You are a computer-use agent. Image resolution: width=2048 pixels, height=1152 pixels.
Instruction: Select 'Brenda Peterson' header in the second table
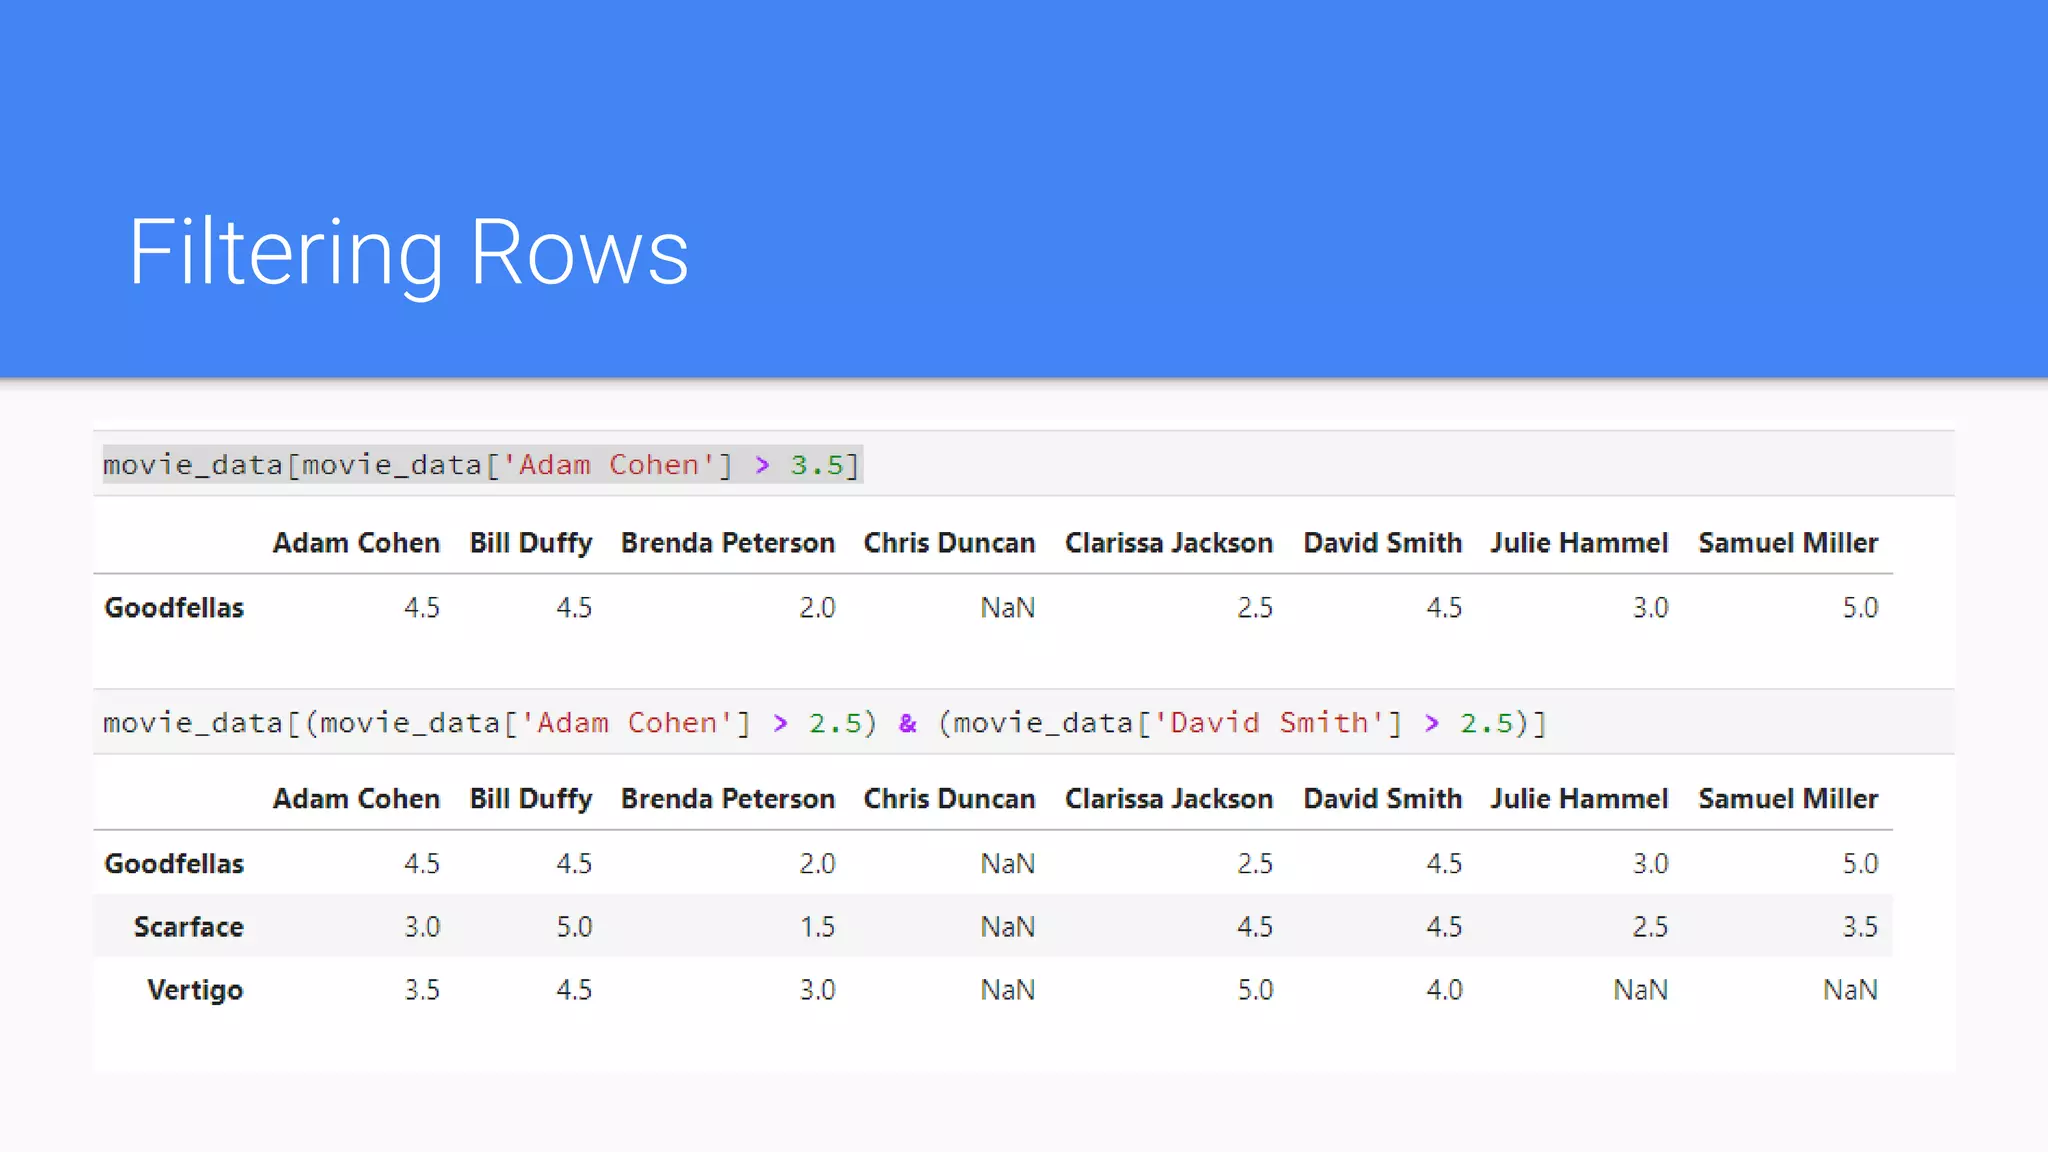tap(728, 799)
